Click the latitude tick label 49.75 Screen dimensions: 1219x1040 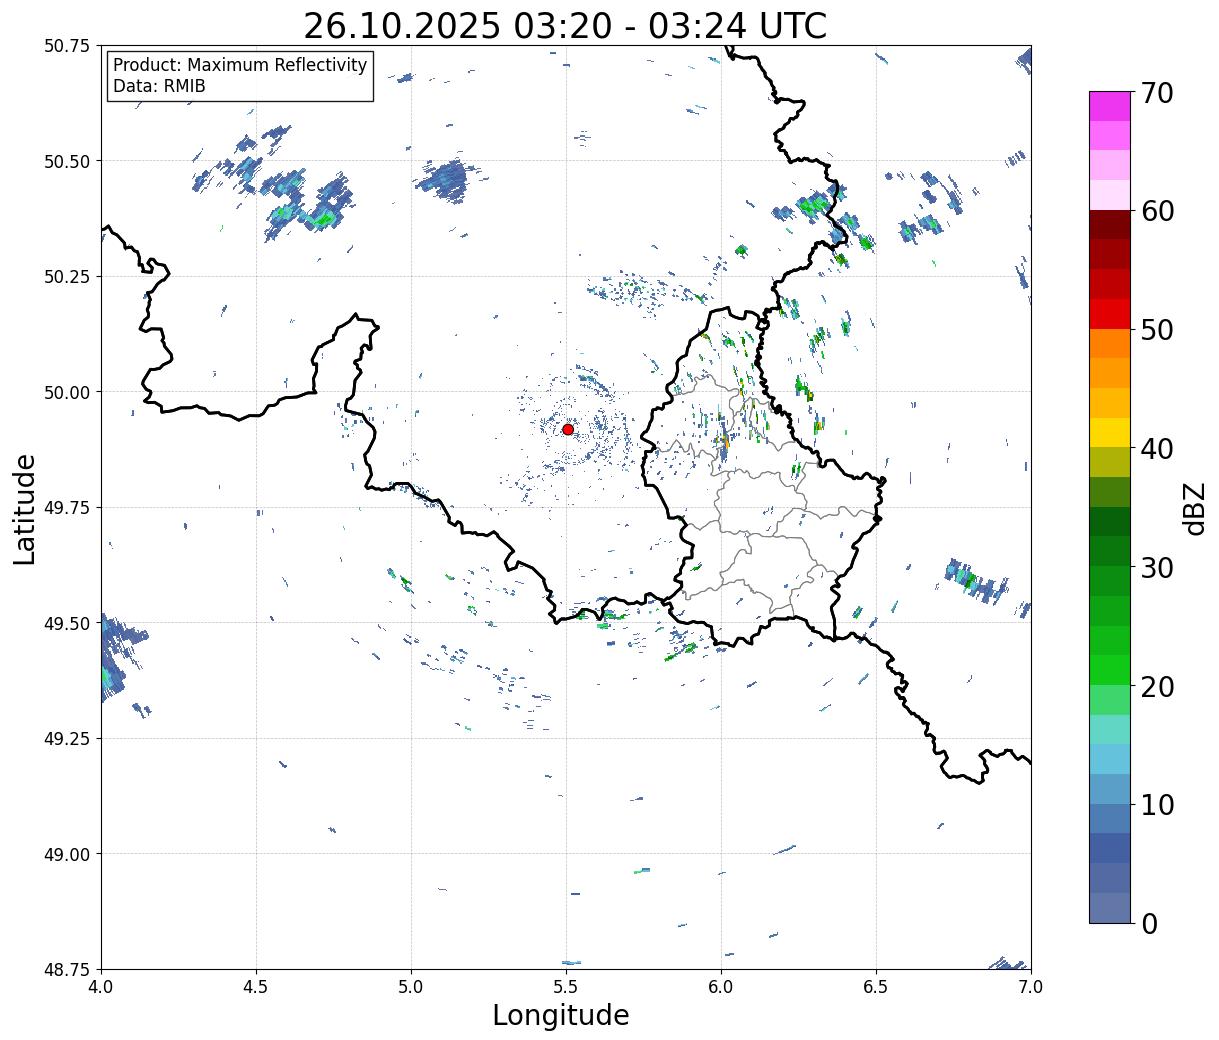point(67,508)
